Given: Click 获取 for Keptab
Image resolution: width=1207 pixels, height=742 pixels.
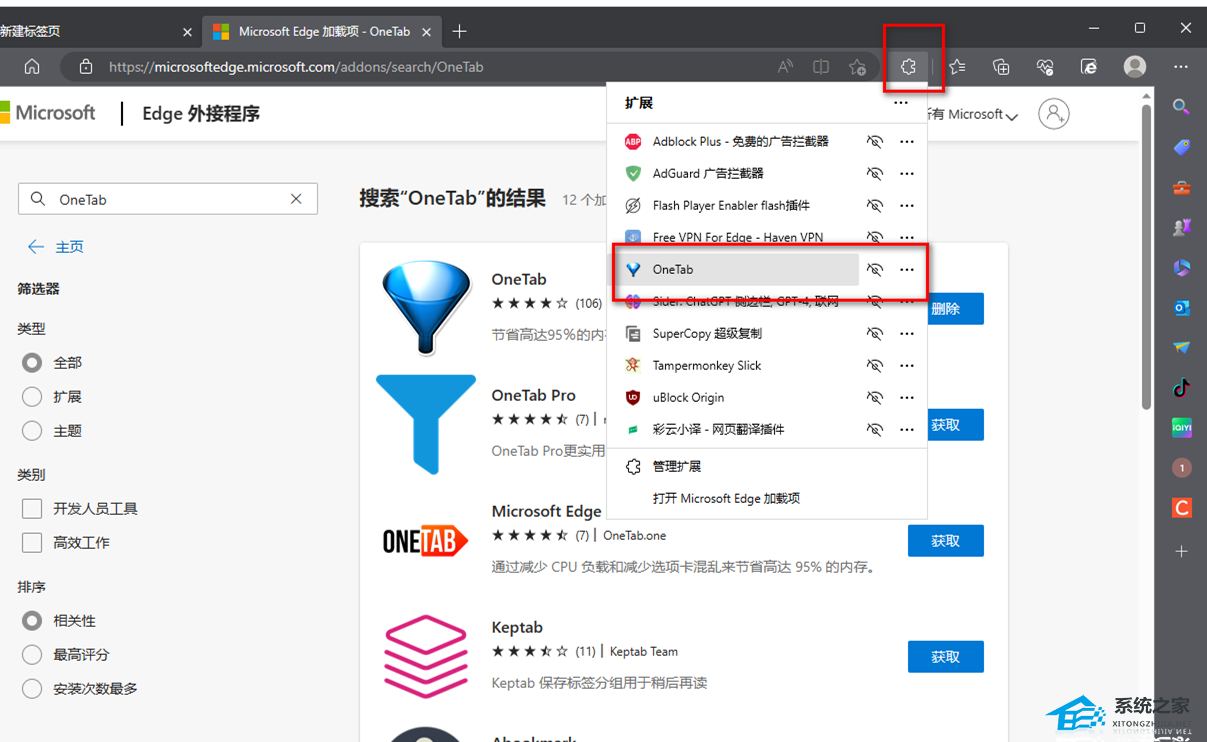Looking at the screenshot, I should tap(945, 657).
